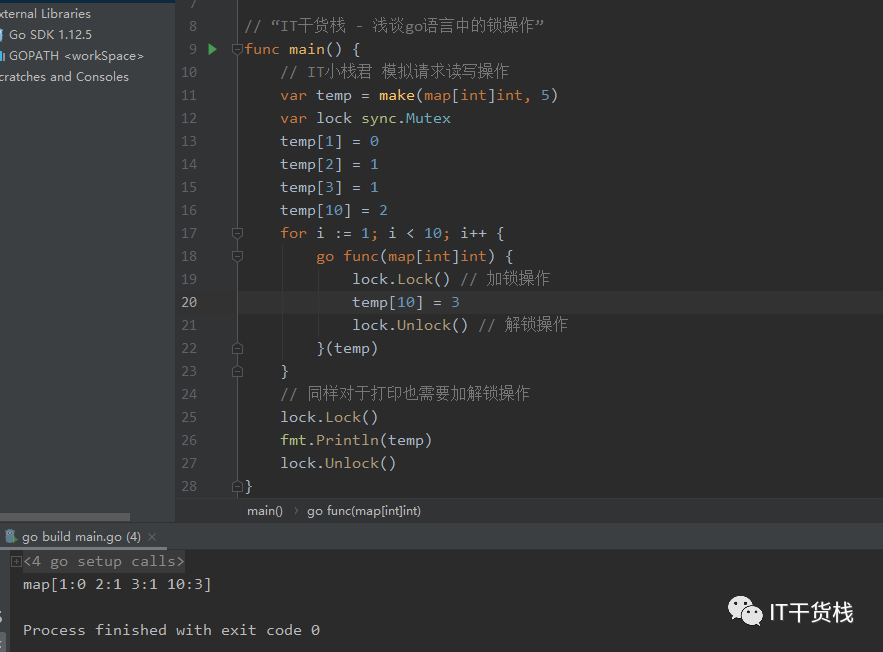Image resolution: width=883 pixels, height=652 pixels.
Task: Click 'make' in the temp declaration
Action: [396, 95]
